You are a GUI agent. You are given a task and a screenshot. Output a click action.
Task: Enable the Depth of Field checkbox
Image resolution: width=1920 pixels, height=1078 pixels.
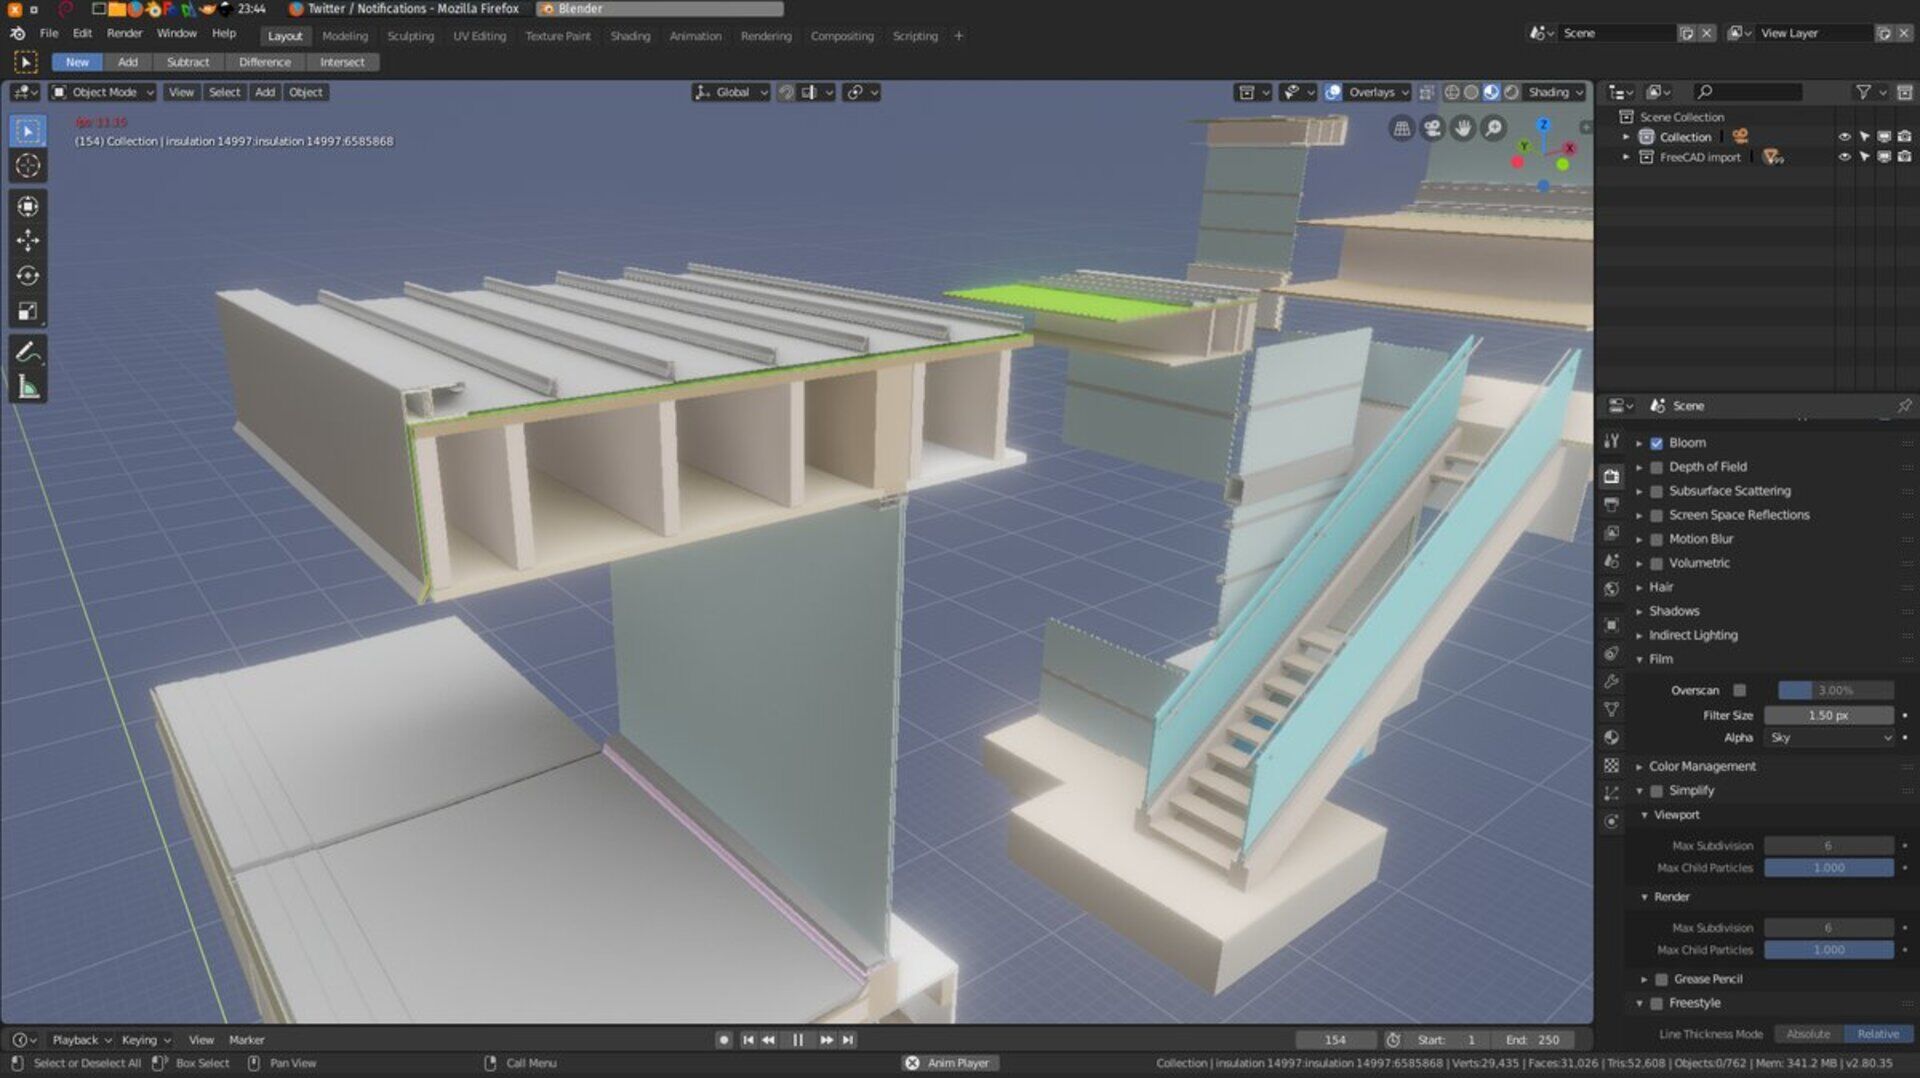coord(1658,466)
